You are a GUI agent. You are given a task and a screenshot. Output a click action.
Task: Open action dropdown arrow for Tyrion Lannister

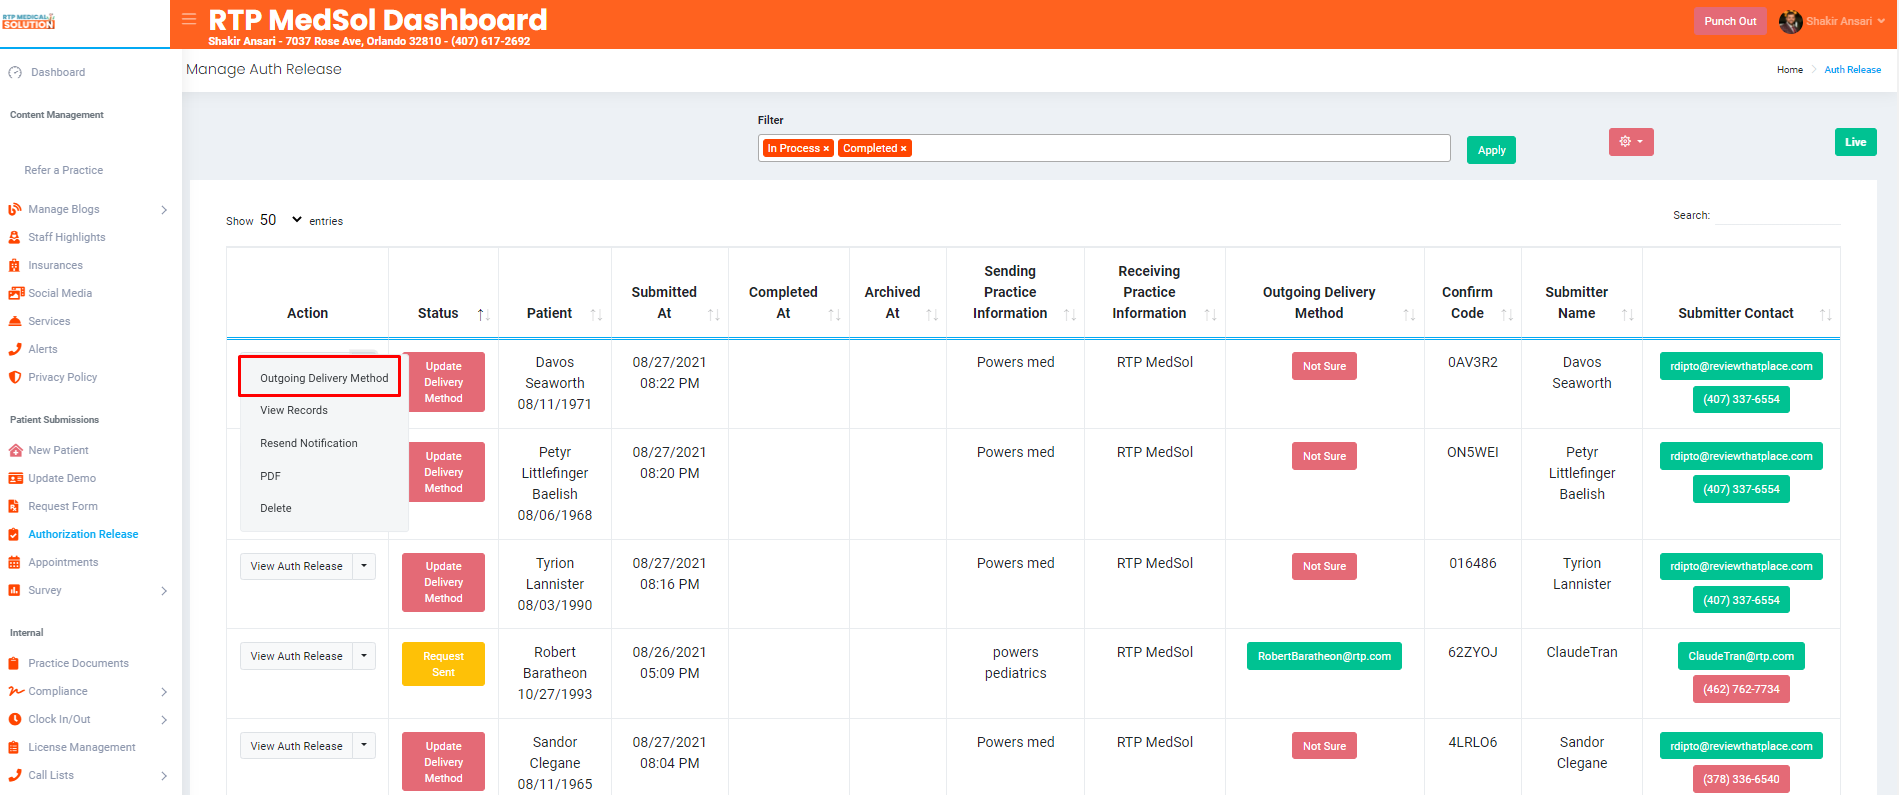(364, 566)
